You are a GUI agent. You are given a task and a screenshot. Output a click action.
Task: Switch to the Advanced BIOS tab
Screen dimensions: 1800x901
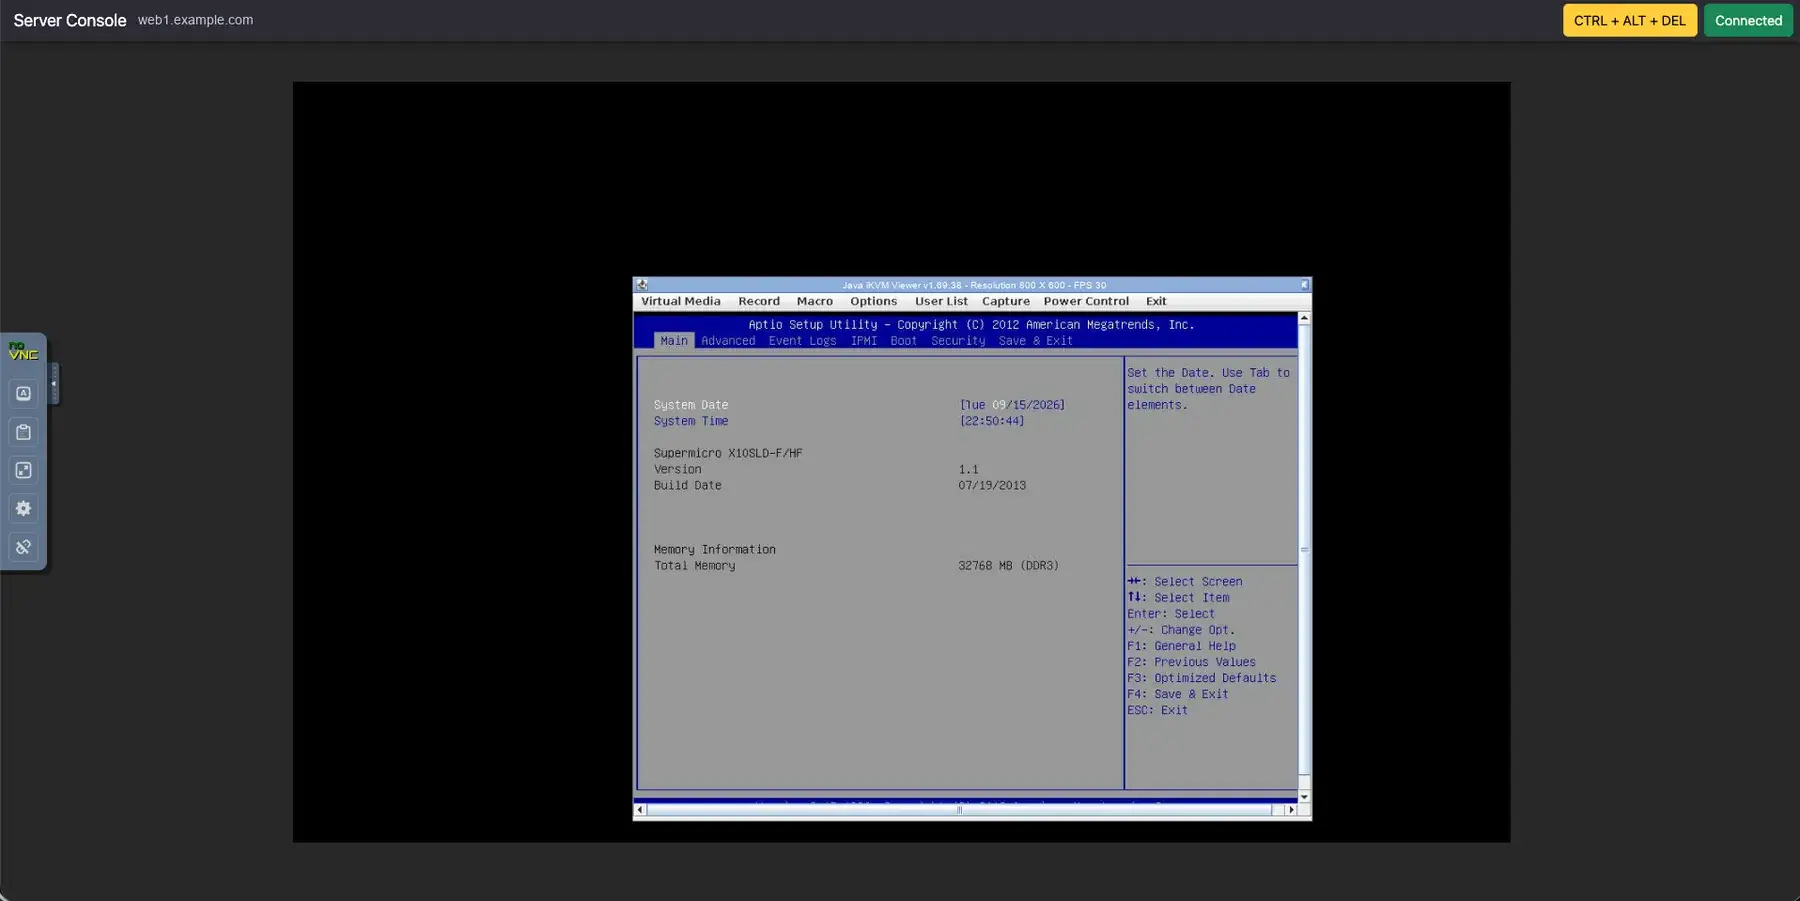[x=728, y=341]
